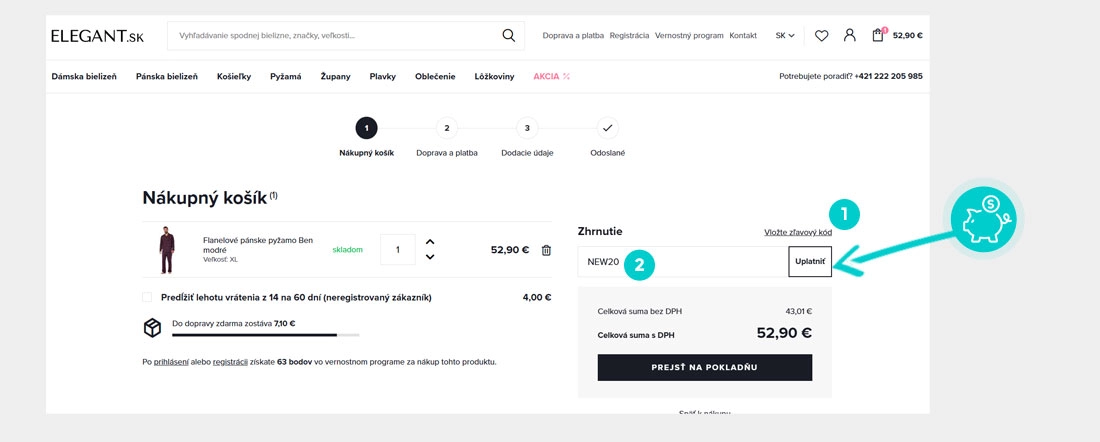This screenshot has height=442, width=1100.
Task: Decrease product quantity with down arrow
Action: (x=430, y=257)
